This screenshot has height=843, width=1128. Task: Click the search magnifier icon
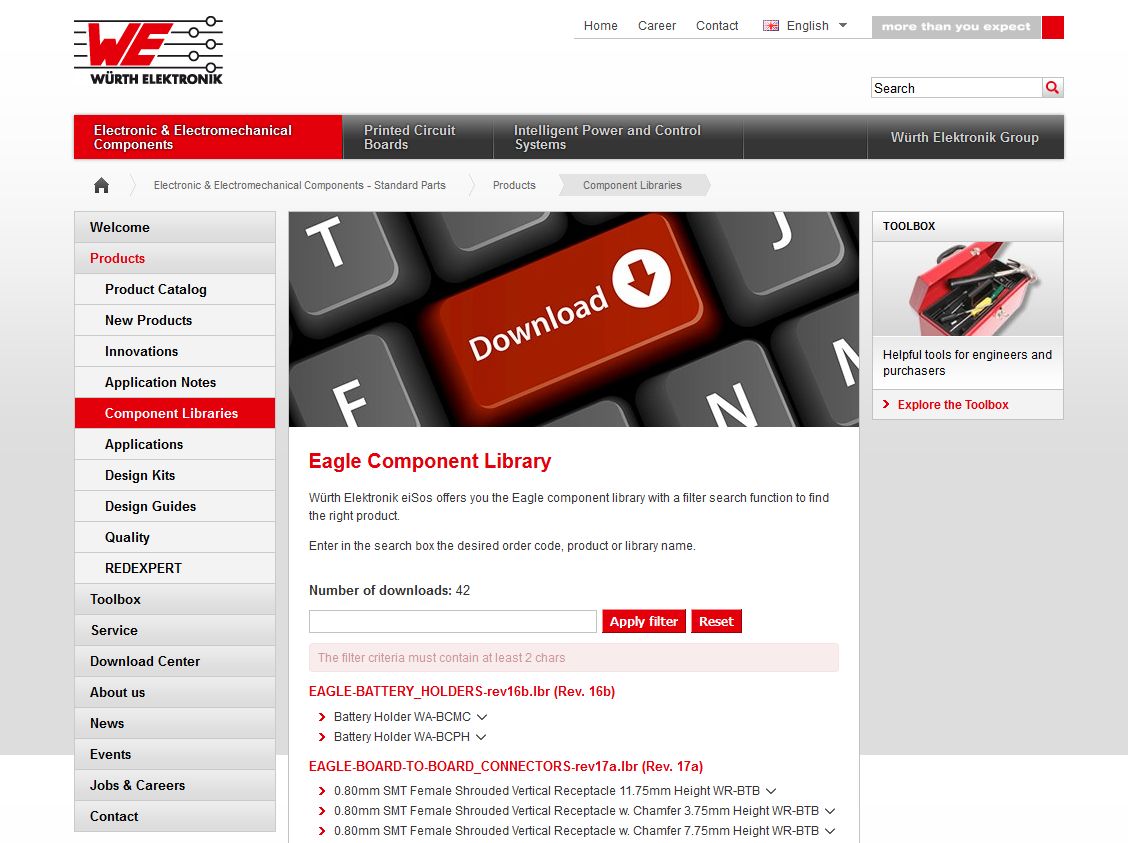click(x=1052, y=88)
